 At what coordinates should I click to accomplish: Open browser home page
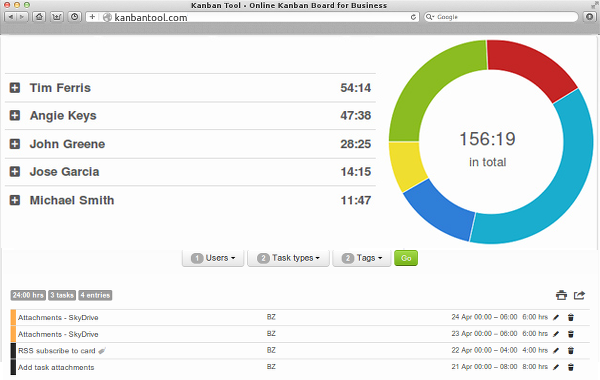pyautogui.click(x=39, y=17)
